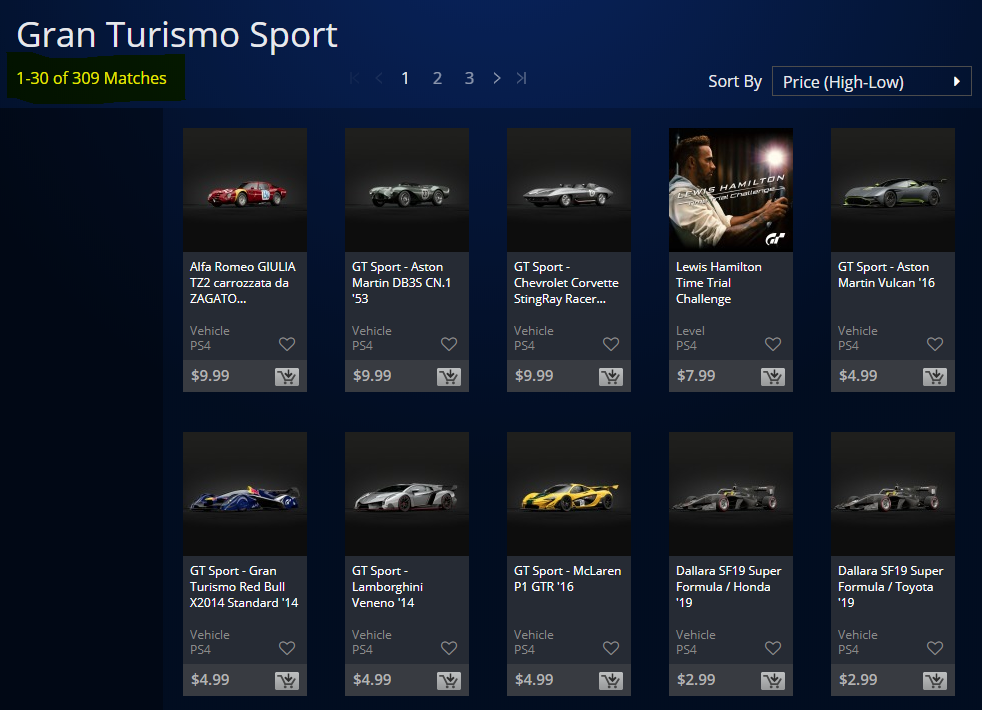Toggle wishlist heart for Aston Martin Vulcan
The height and width of the screenshot is (710, 982).
point(935,344)
